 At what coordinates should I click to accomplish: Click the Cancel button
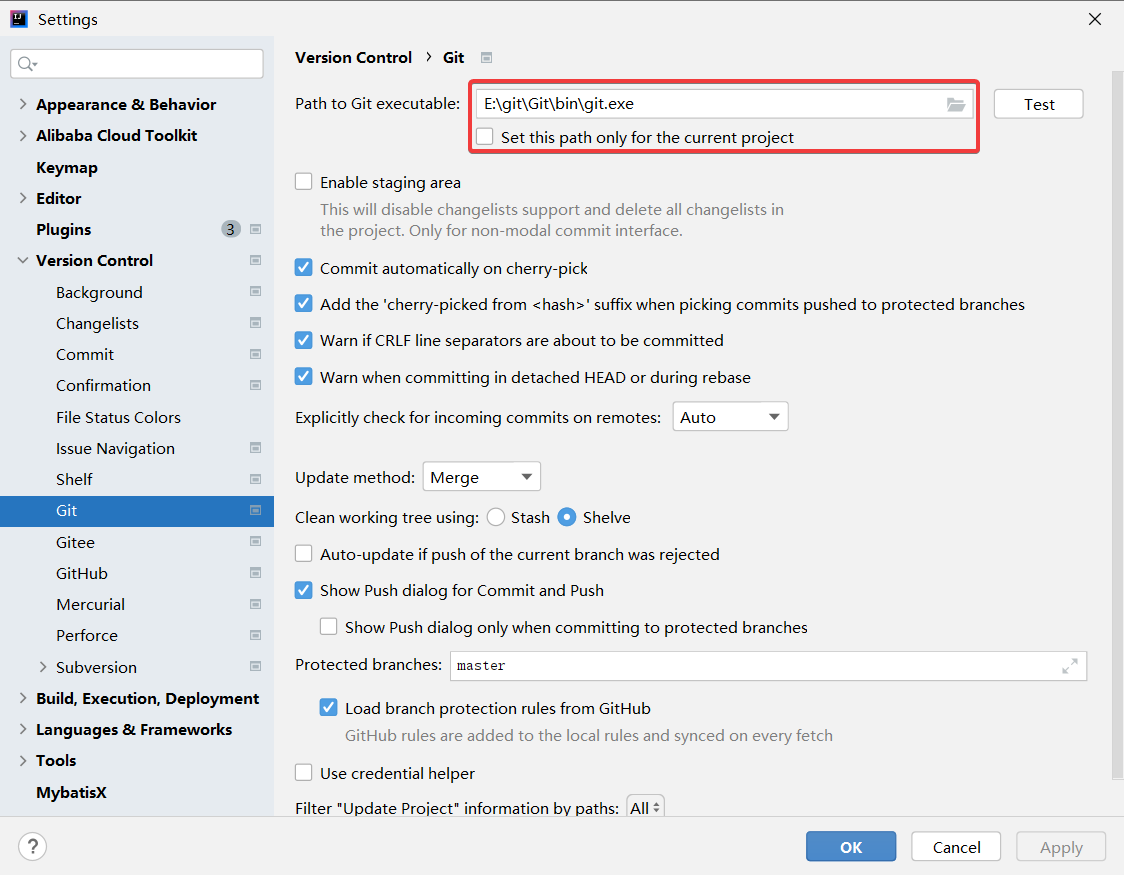[956, 847]
